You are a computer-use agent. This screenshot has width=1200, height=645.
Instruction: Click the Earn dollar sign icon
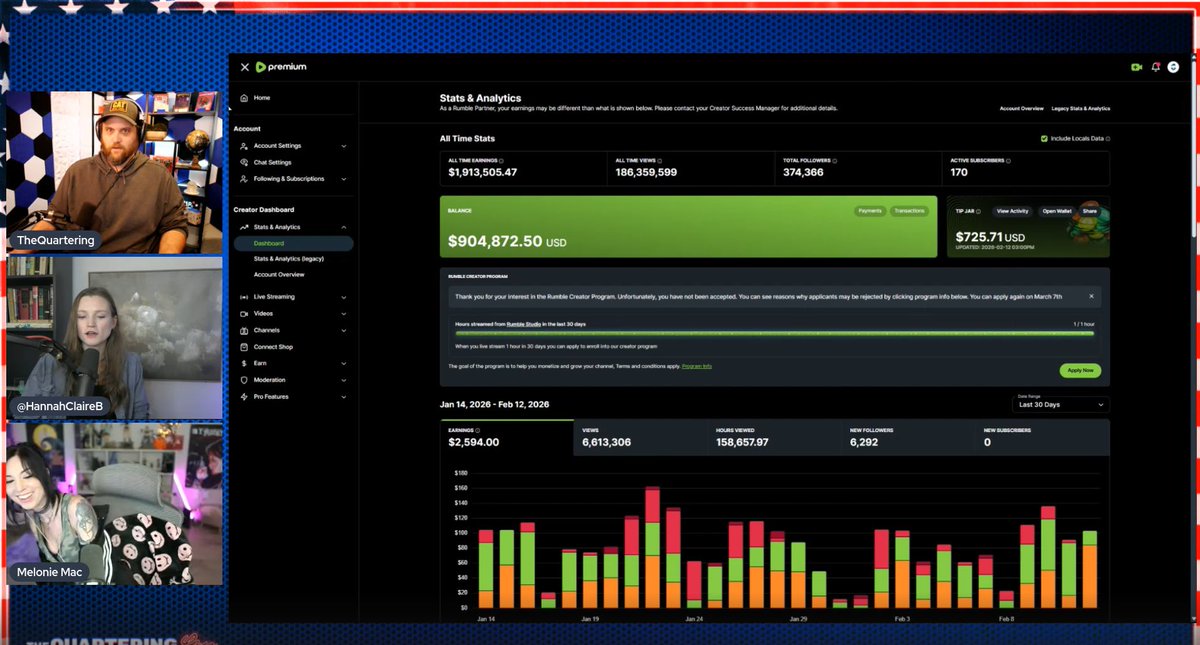point(244,363)
